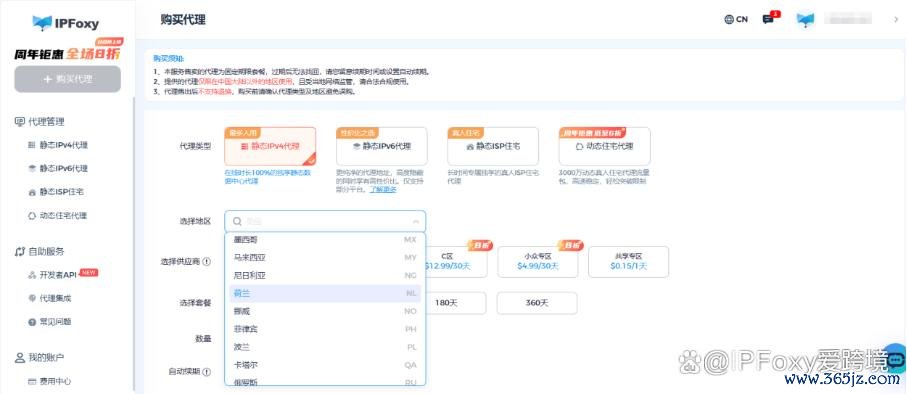Screen dimensions: 907x394
Task: Choose 马来西亚 MY from the region list
Action: (325, 257)
